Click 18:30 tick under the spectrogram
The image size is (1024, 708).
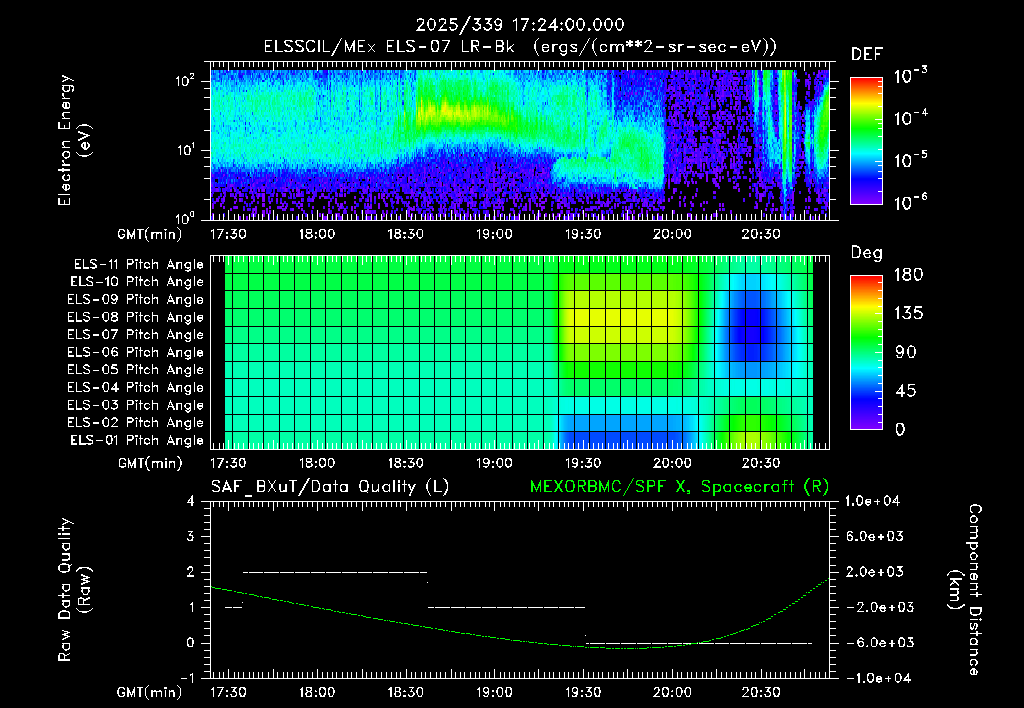(406, 234)
